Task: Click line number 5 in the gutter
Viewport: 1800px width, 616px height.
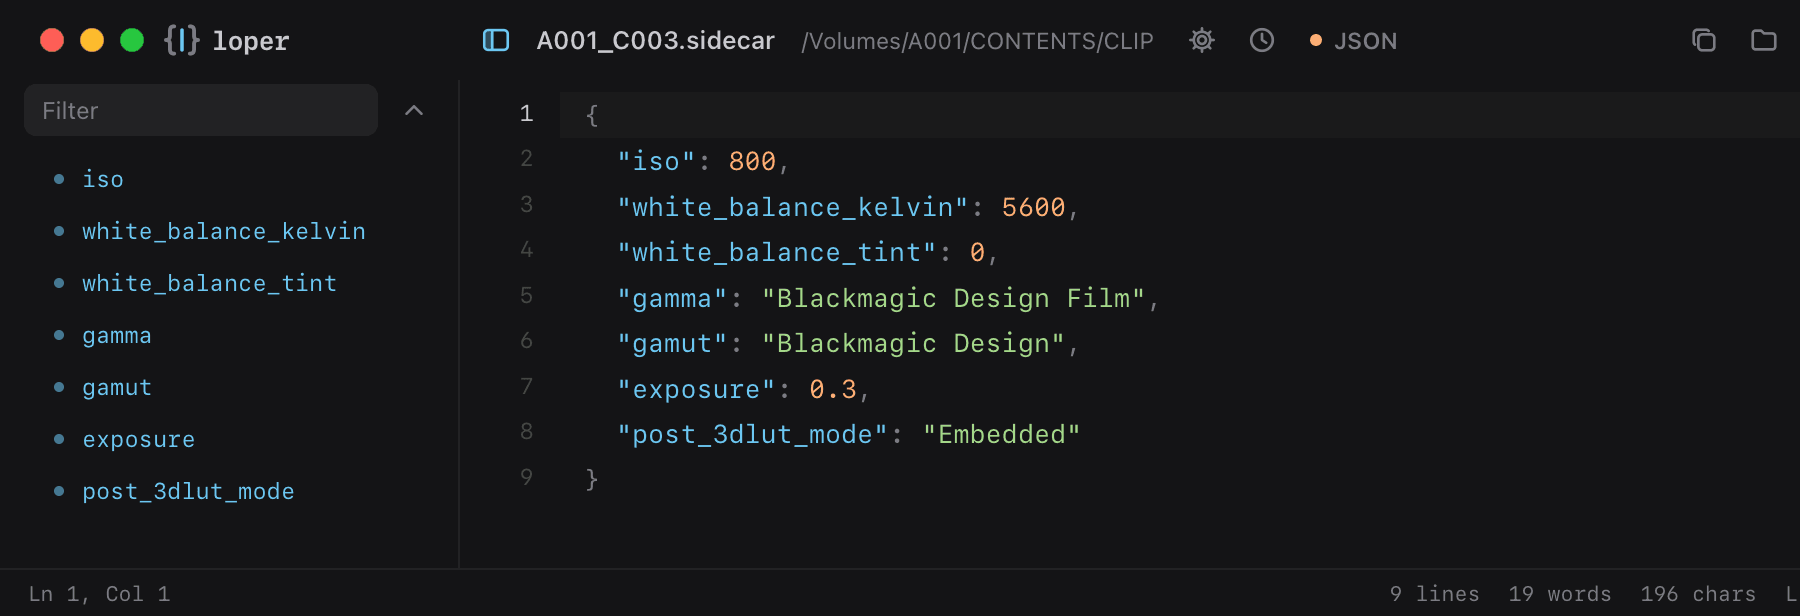Action: (x=526, y=295)
